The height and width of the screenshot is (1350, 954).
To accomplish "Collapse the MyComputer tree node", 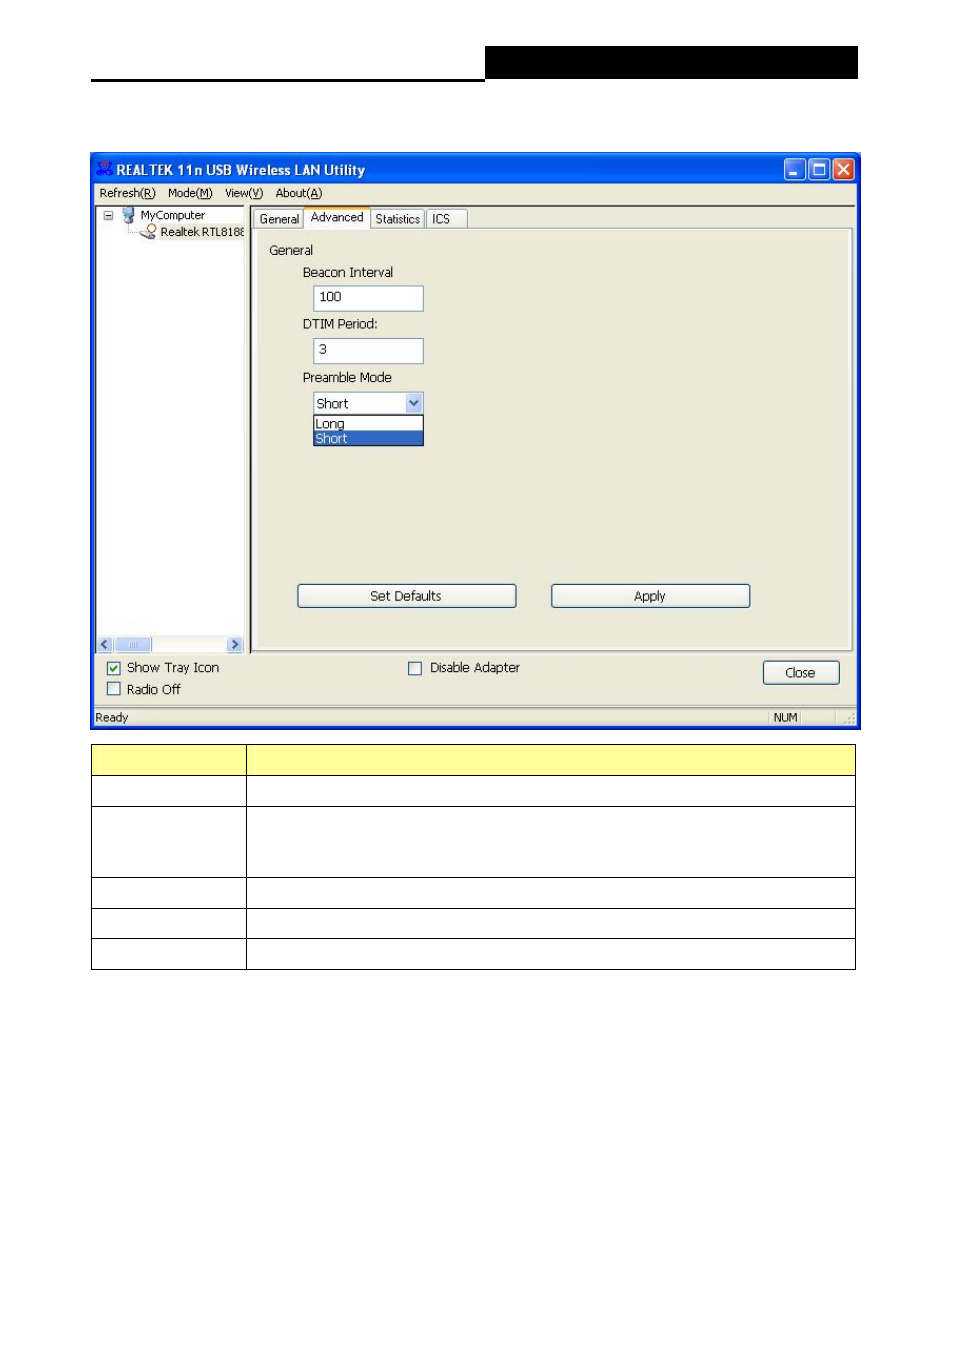I will click(x=108, y=215).
